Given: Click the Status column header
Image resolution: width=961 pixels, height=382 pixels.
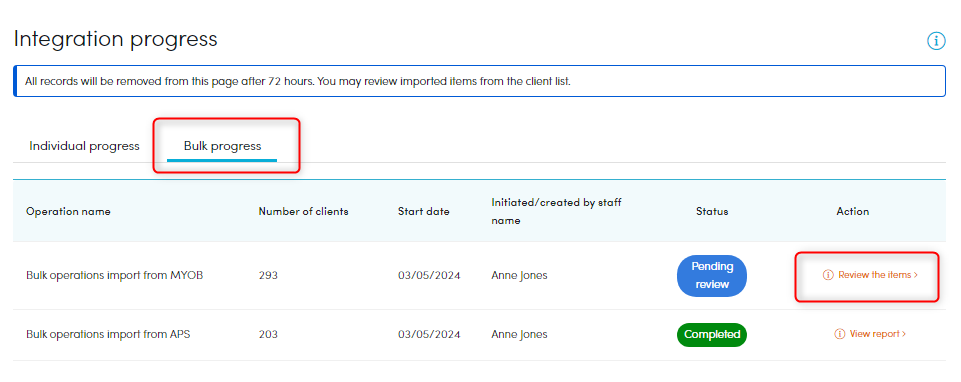Looking at the screenshot, I should pos(712,211).
